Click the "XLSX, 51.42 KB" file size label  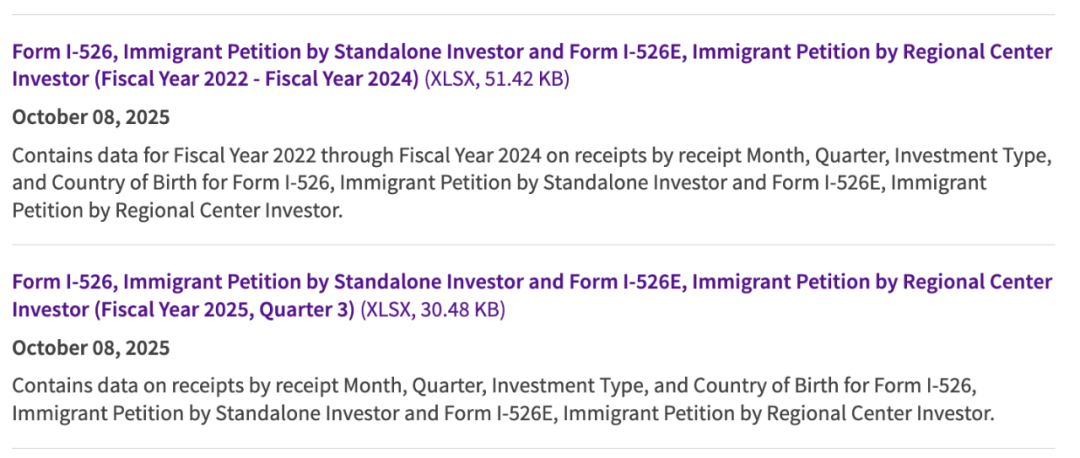click(x=497, y=79)
